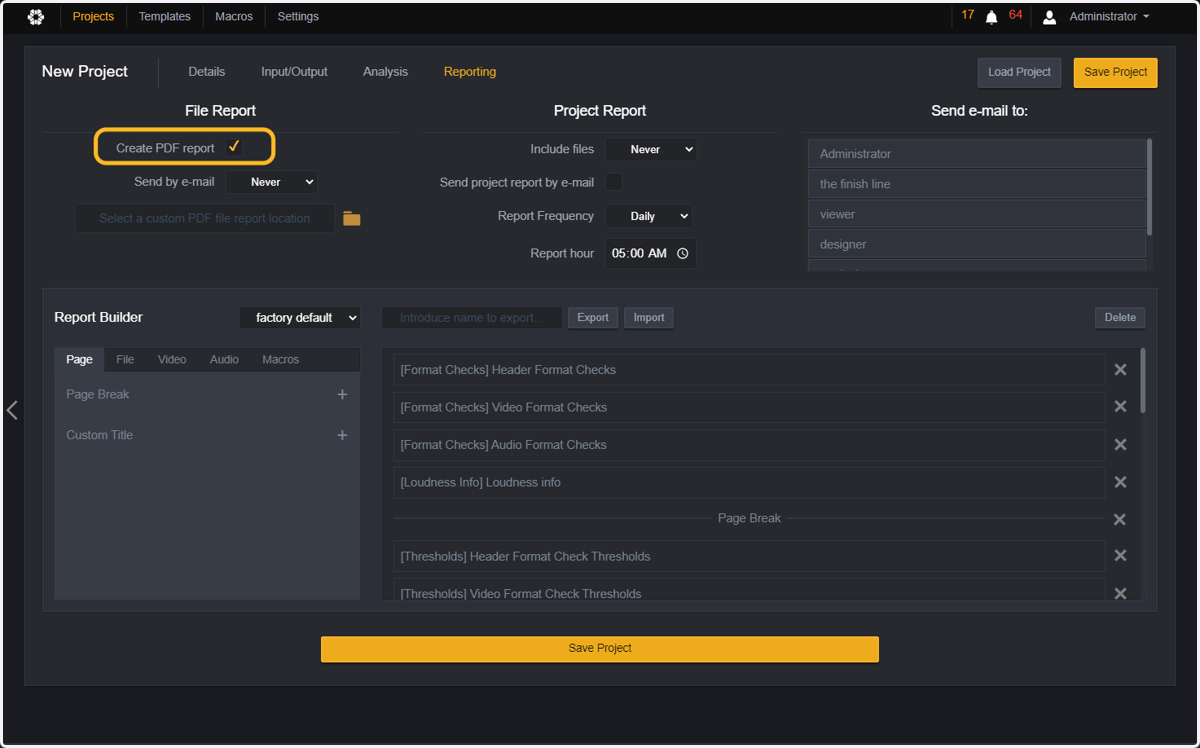The width and height of the screenshot is (1200, 748).
Task: Focus the export name input field
Action: 472,318
